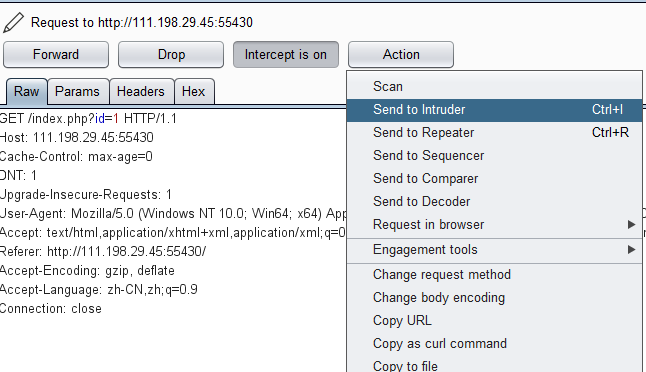This screenshot has width=646, height=372.
Task: Switch to the Params tab
Action: (78, 91)
